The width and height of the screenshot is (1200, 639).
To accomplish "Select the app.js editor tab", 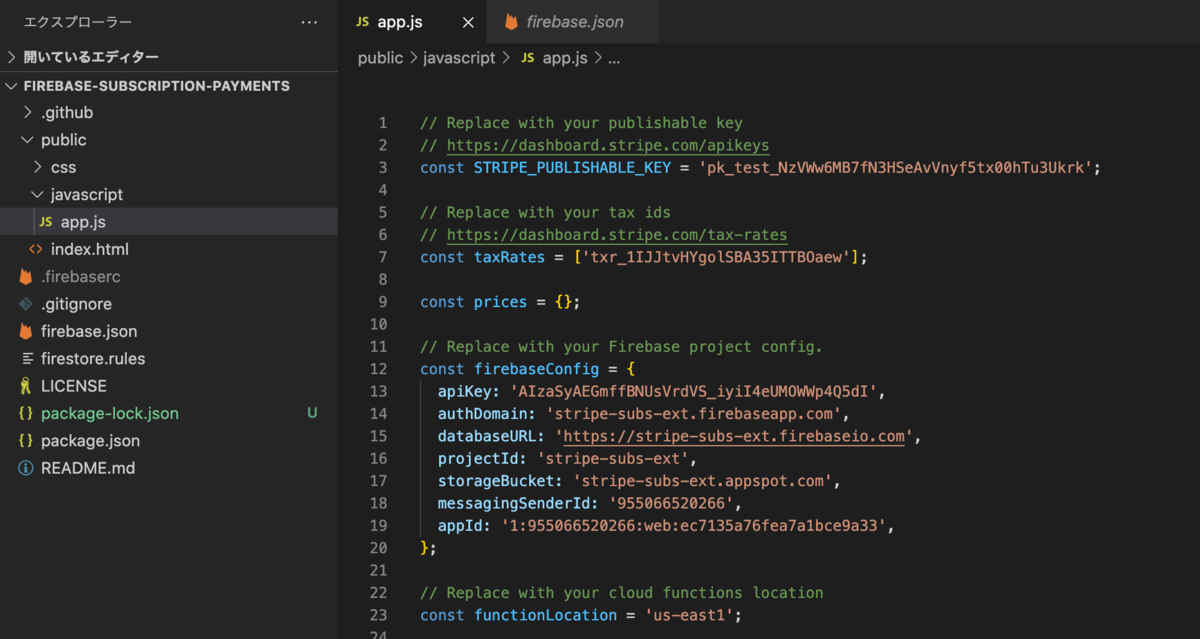I will click(x=413, y=22).
